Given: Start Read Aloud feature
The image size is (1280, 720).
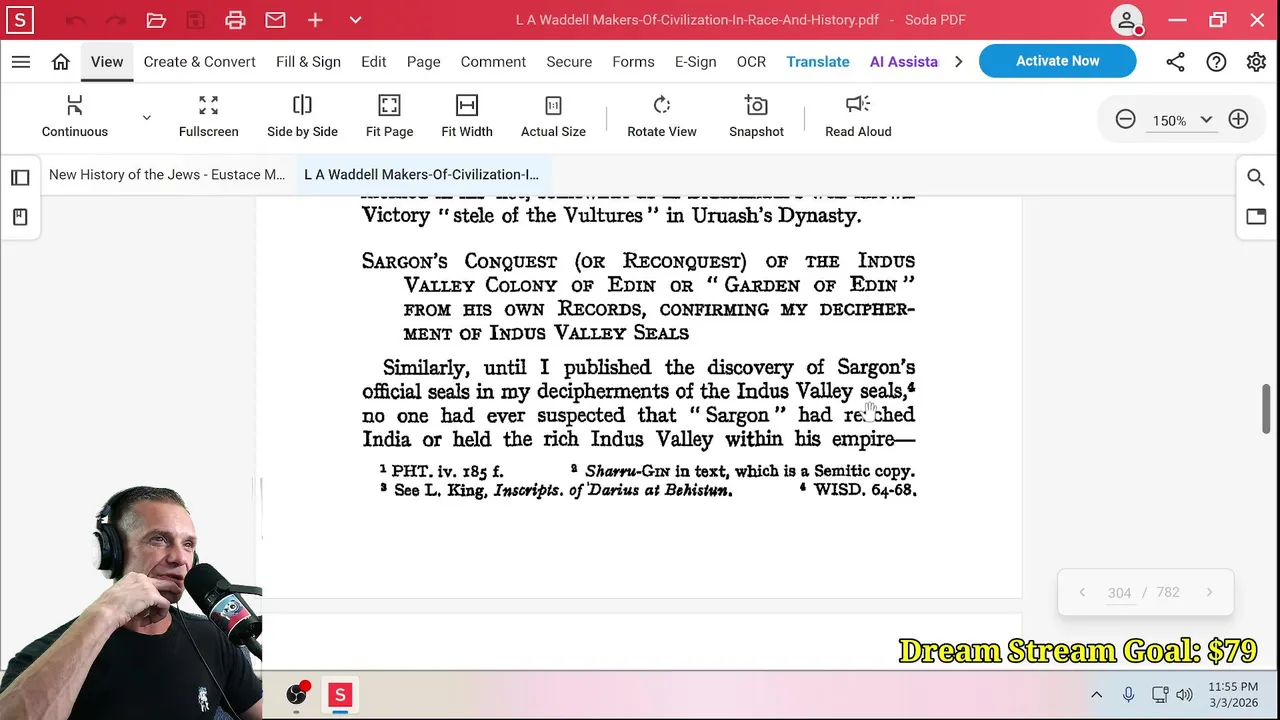Looking at the screenshot, I should pos(858,116).
